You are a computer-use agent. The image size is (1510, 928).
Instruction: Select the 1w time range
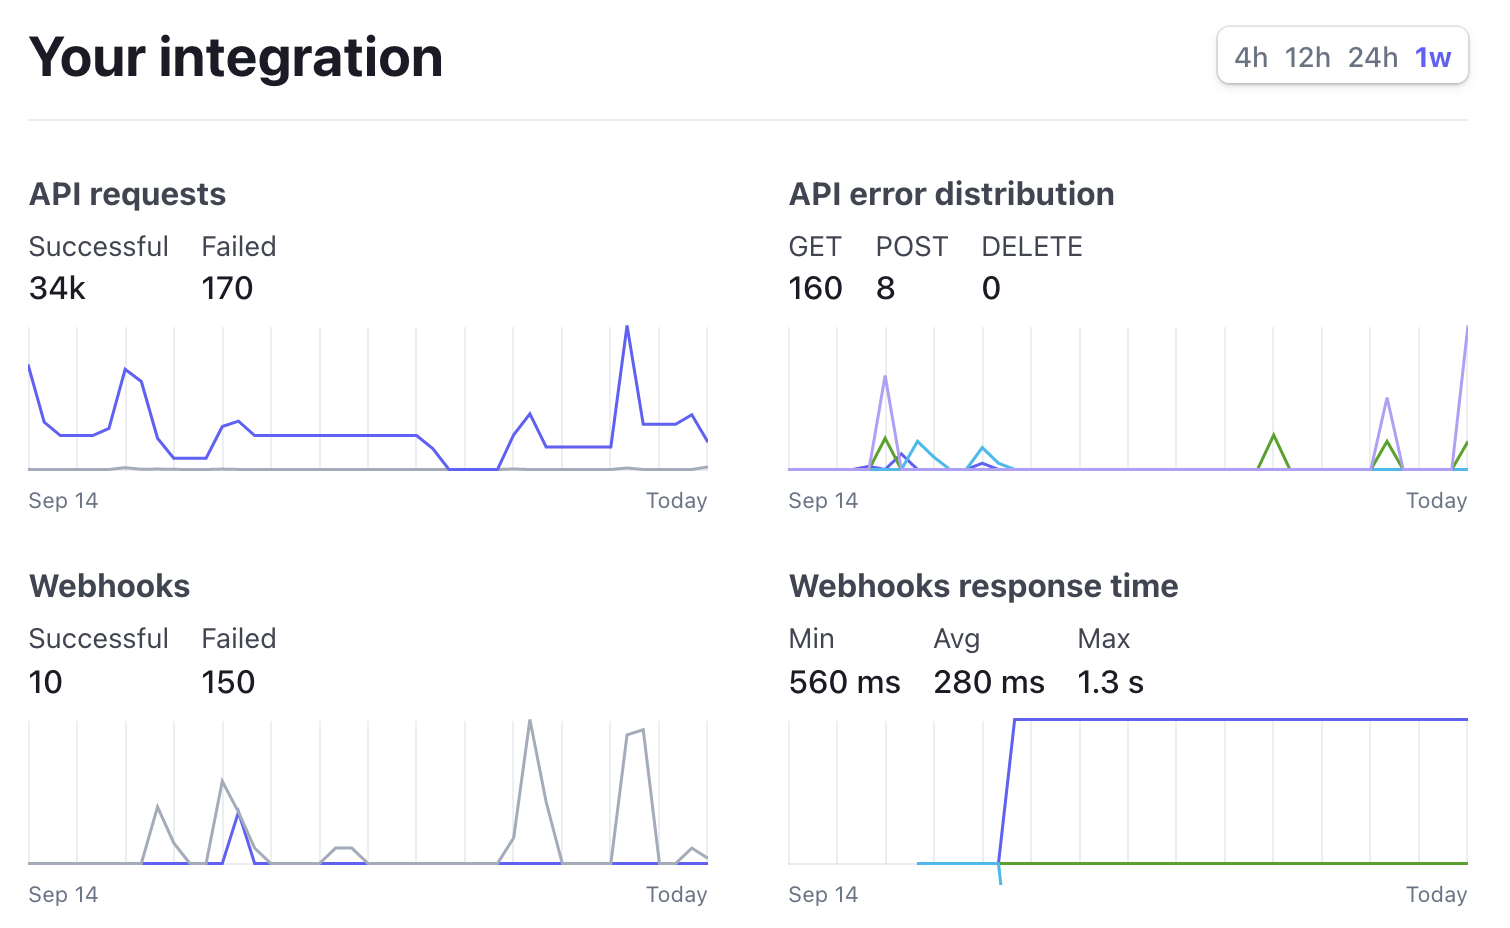point(1433,57)
